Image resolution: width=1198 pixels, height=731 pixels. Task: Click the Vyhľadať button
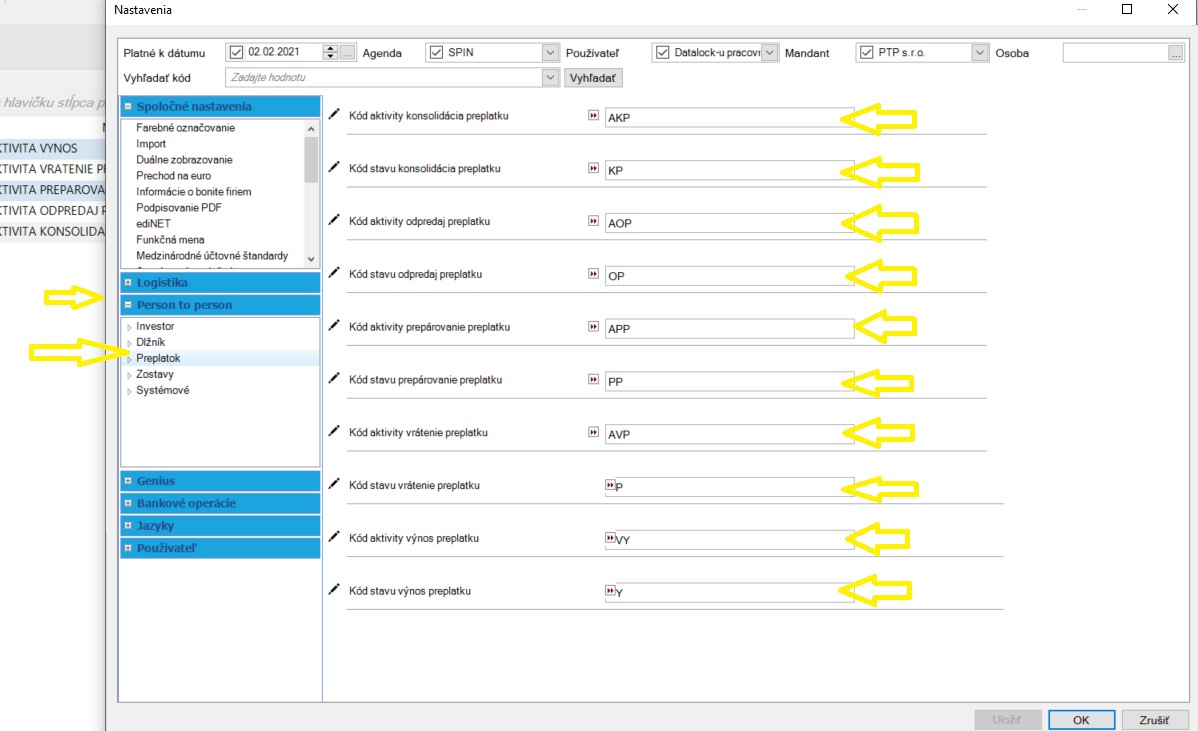(593, 78)
